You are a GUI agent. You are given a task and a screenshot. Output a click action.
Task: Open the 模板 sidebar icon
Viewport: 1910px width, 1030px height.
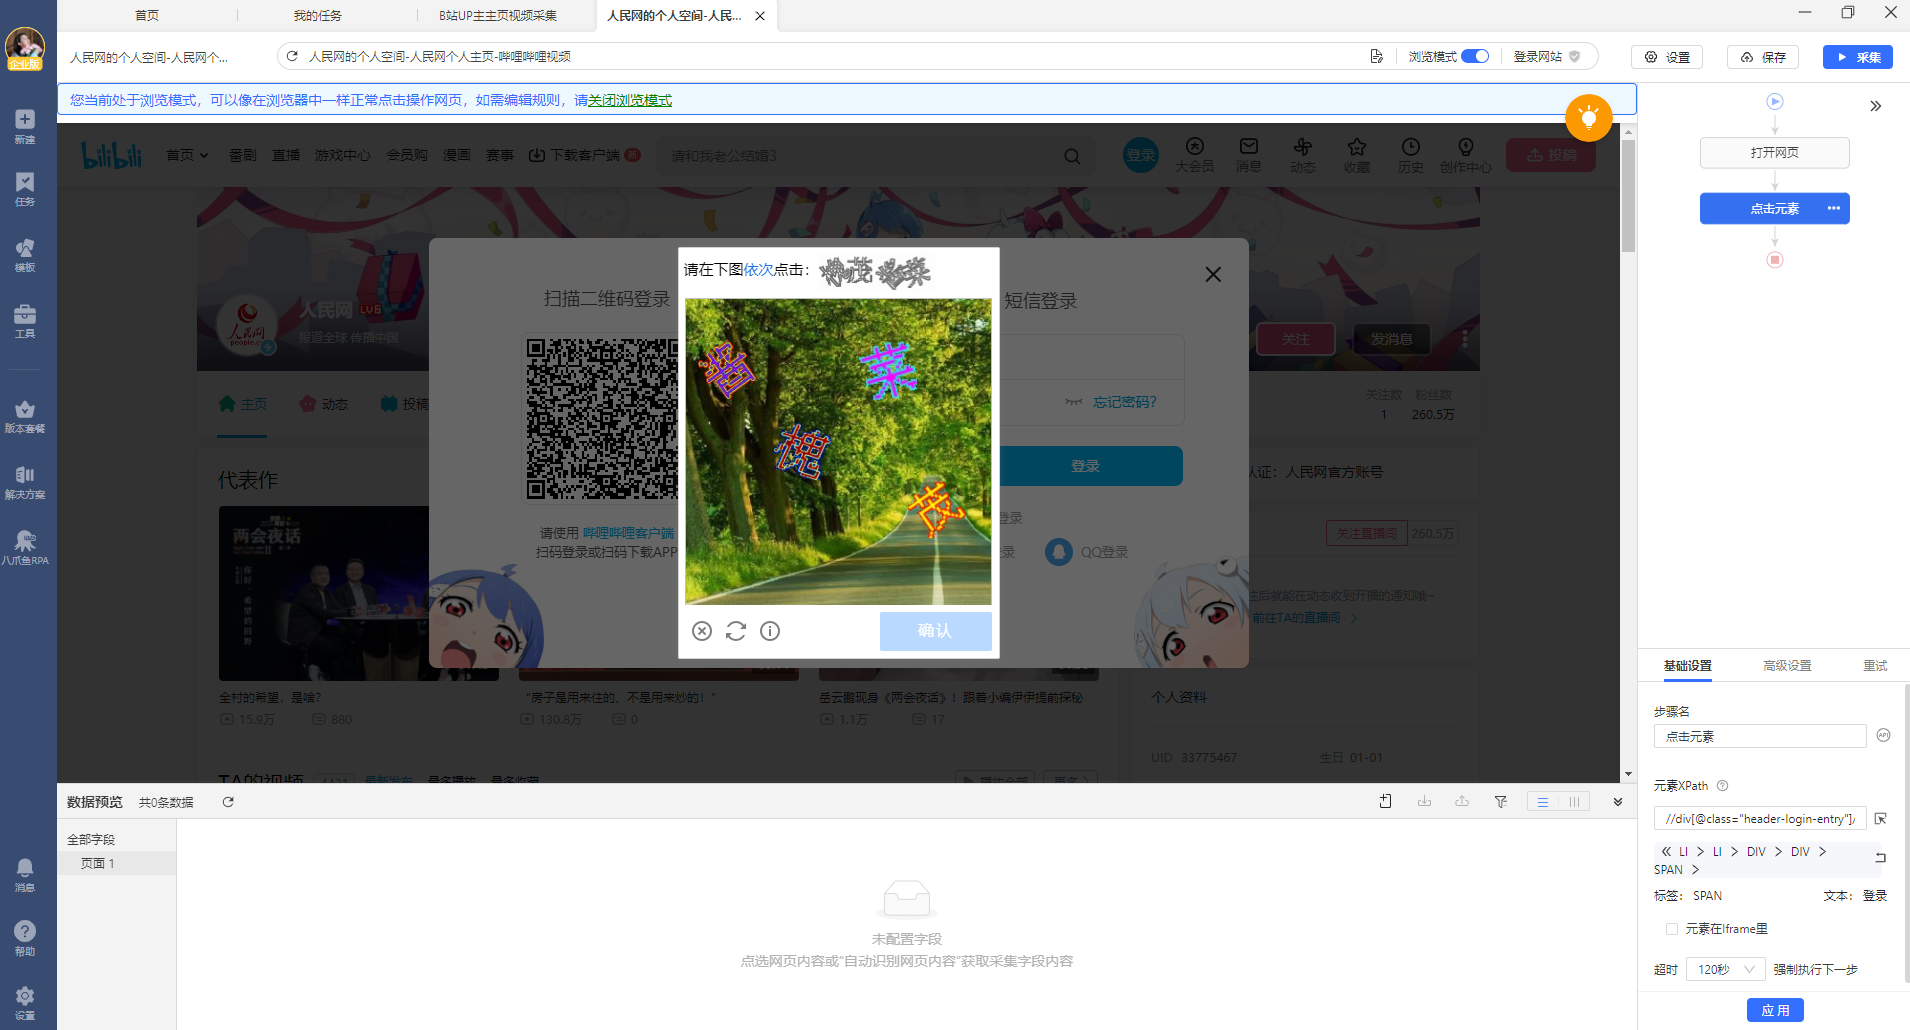point(25,254)
